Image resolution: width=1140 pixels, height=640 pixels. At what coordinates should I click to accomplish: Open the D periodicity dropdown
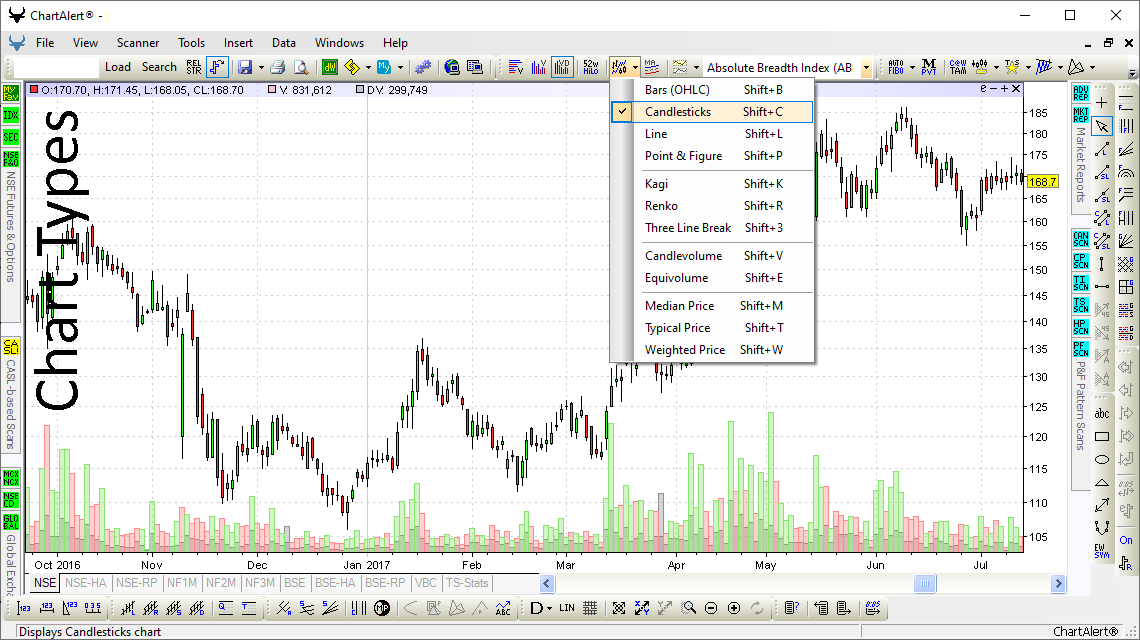click(x=541, y=608)
